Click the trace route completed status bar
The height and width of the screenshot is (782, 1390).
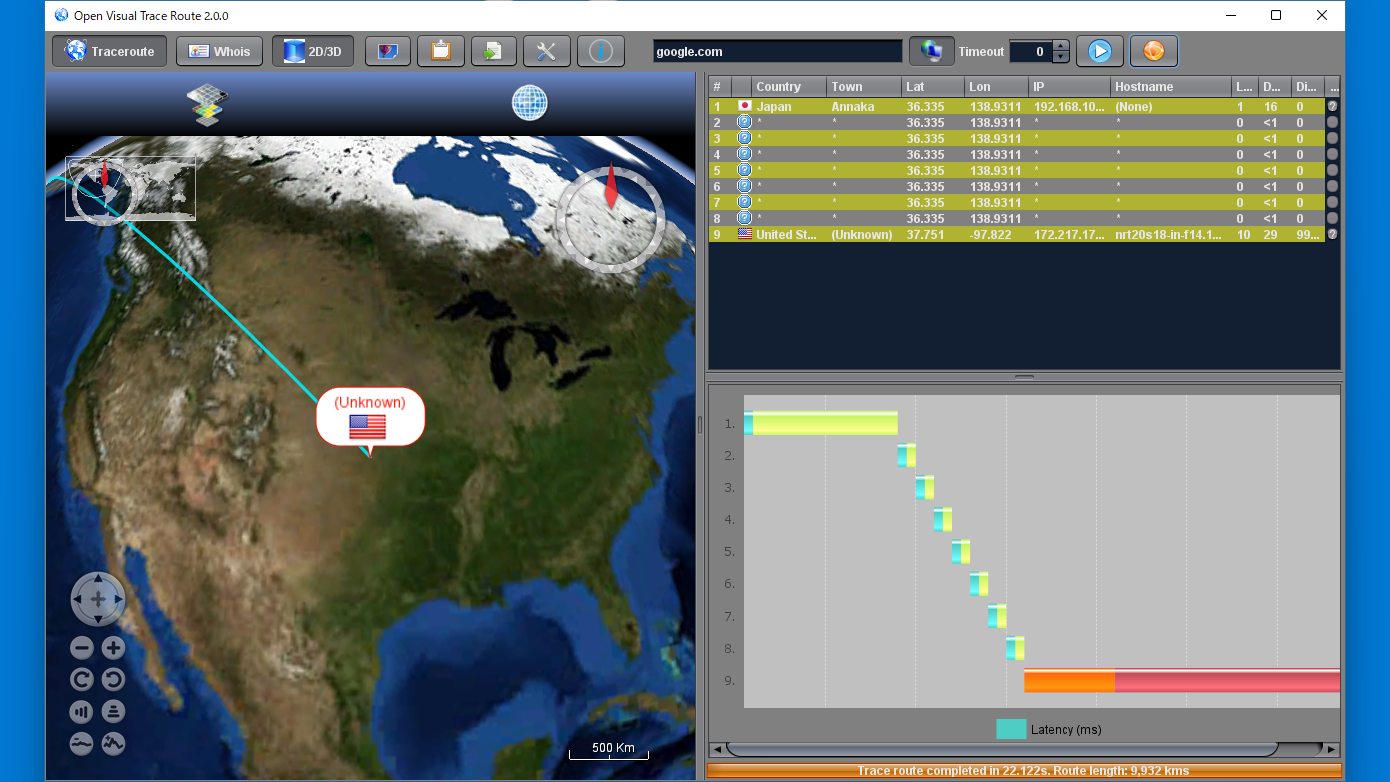coord(1023,771)
